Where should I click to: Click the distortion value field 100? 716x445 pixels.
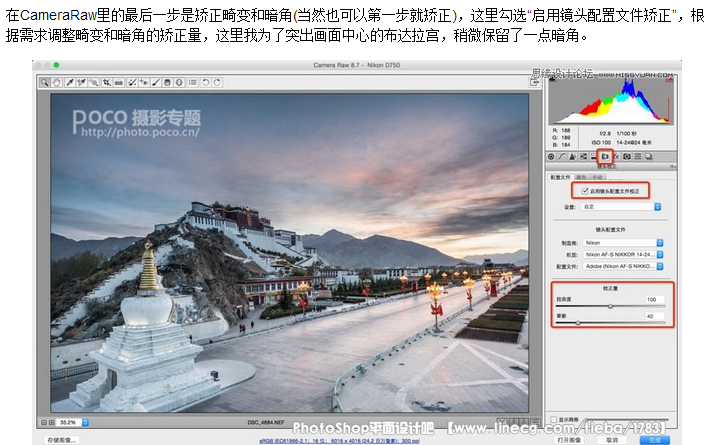(653, 299)
